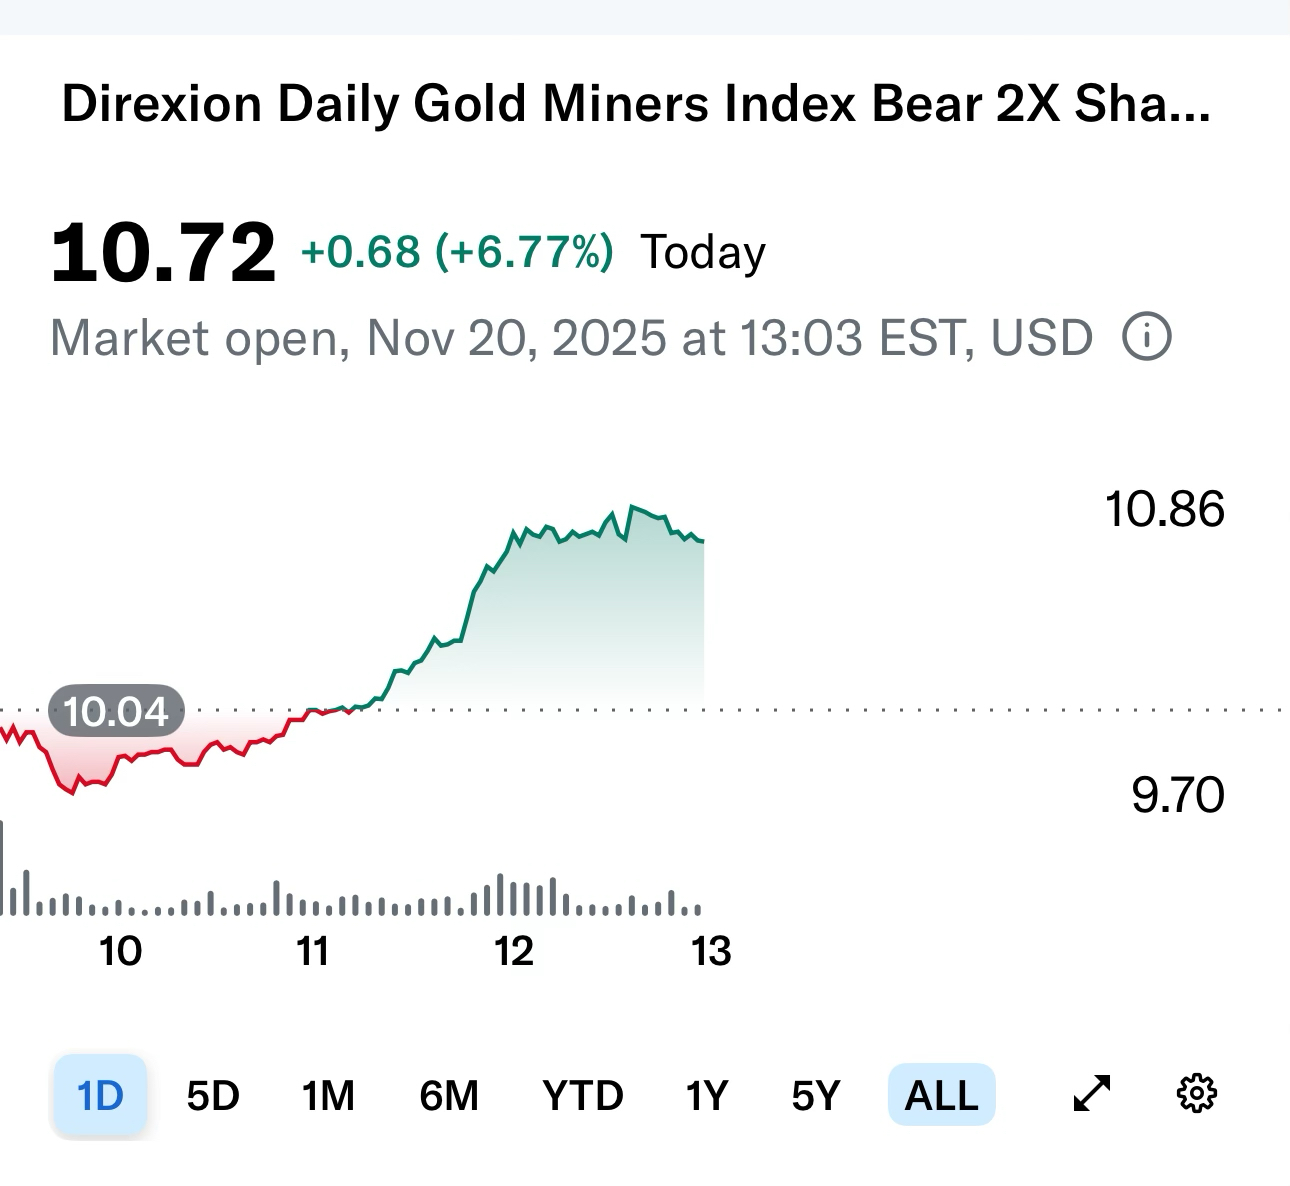Switch to 1M time range
Screen dimensions: 1290x1186
328,1096
